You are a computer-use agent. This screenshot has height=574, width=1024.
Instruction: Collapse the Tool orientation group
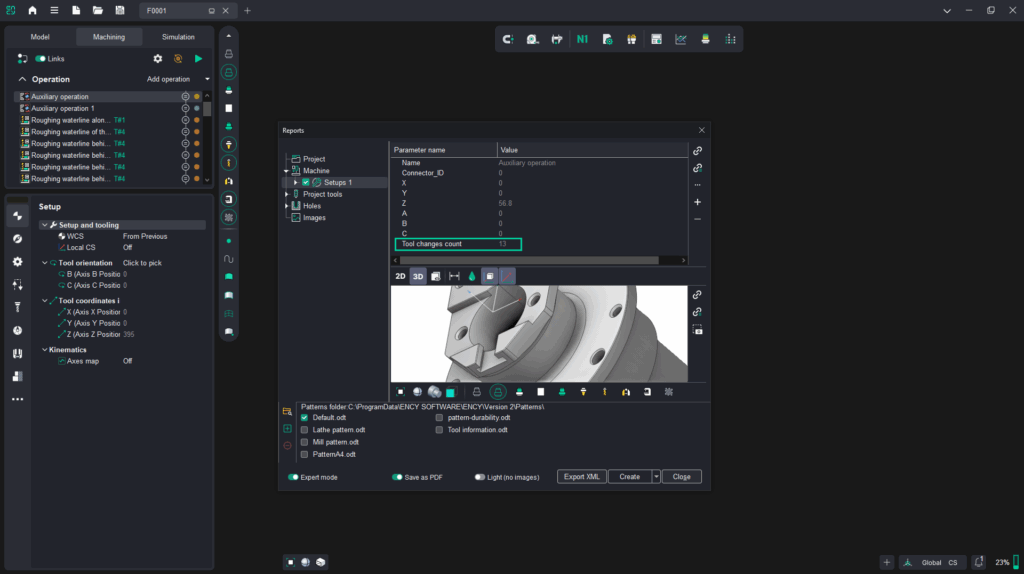(44, 263)
